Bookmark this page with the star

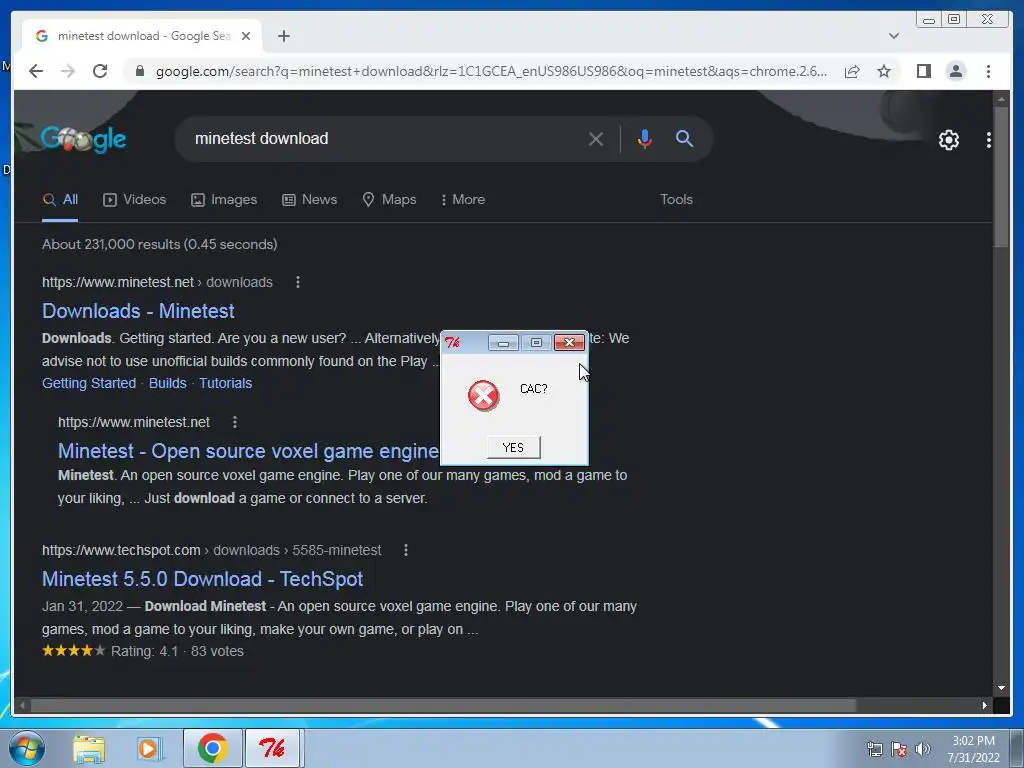(x=884, y=71)
